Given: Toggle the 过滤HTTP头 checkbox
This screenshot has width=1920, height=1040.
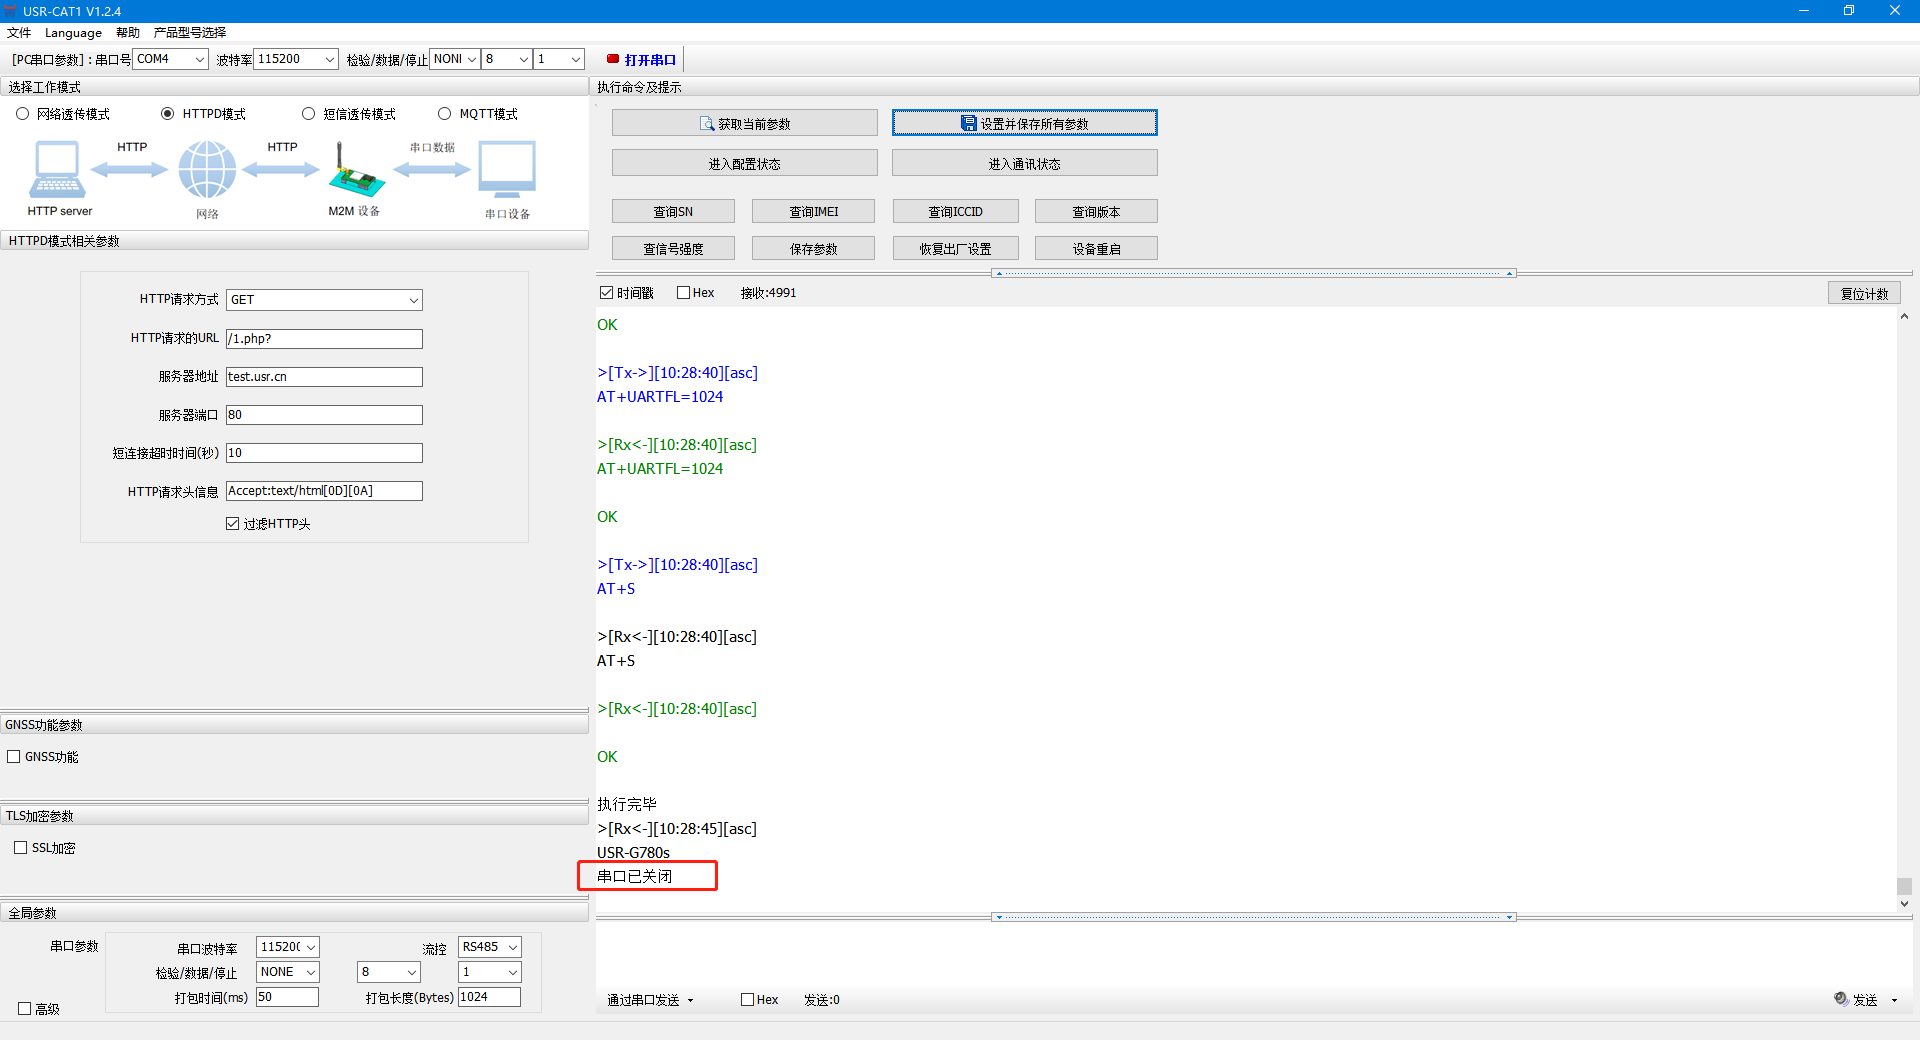Looking at the screenshot, I should (x=233, y=524).
